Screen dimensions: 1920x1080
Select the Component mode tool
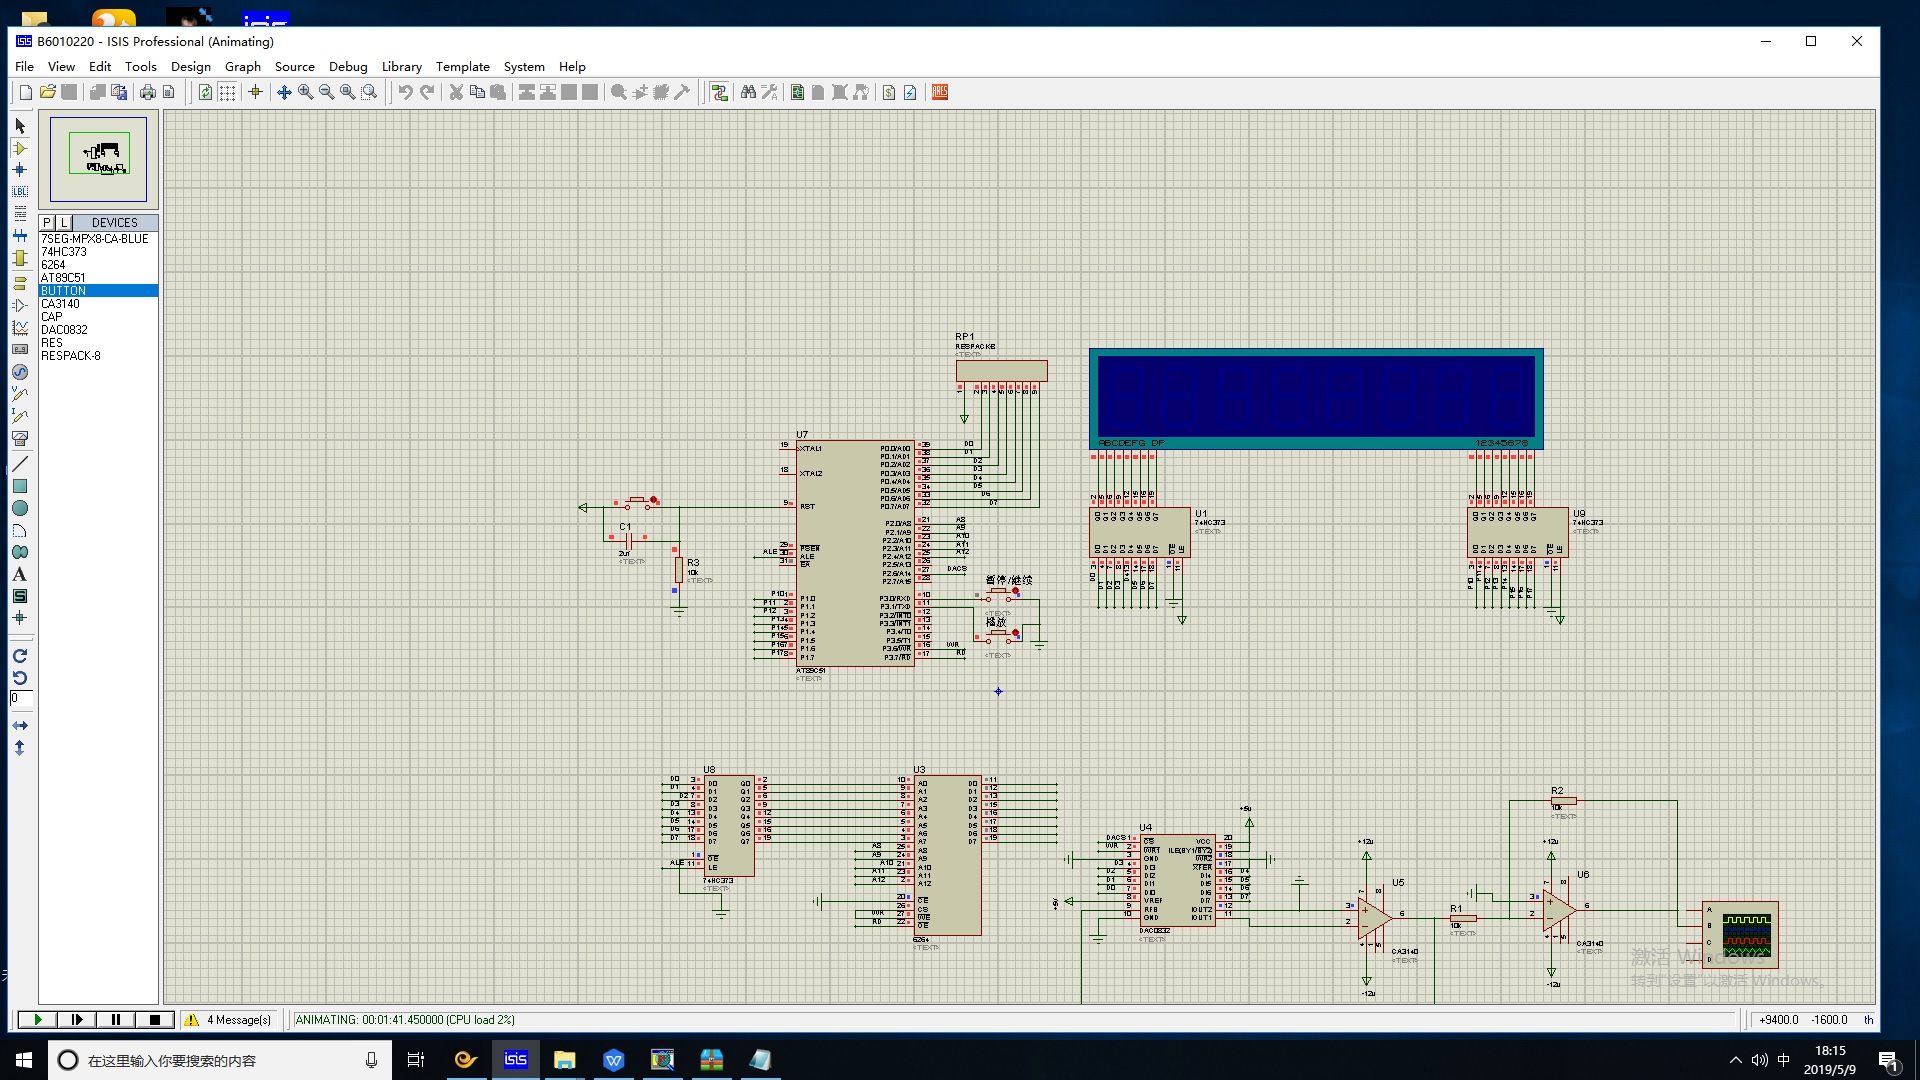coord(20,148)
